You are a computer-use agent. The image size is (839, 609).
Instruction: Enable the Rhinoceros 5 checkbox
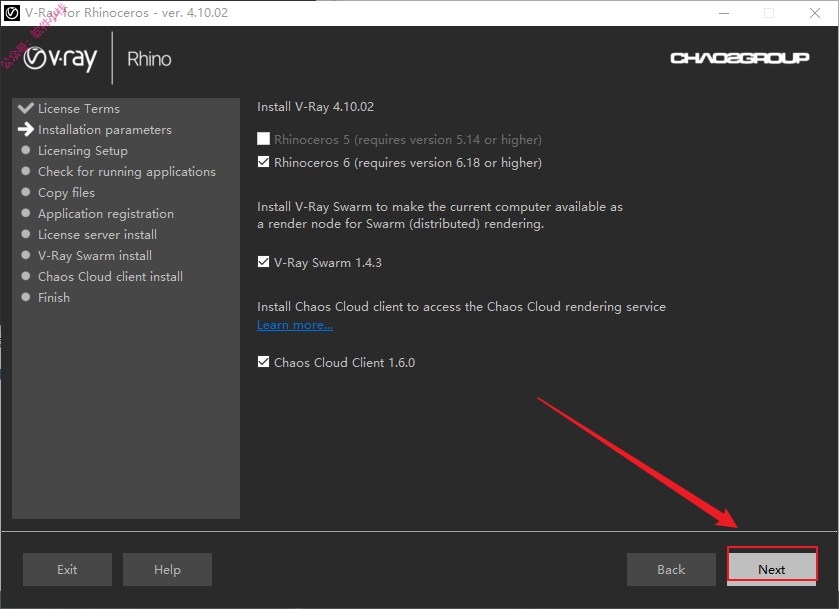click(x=263, y=139)
